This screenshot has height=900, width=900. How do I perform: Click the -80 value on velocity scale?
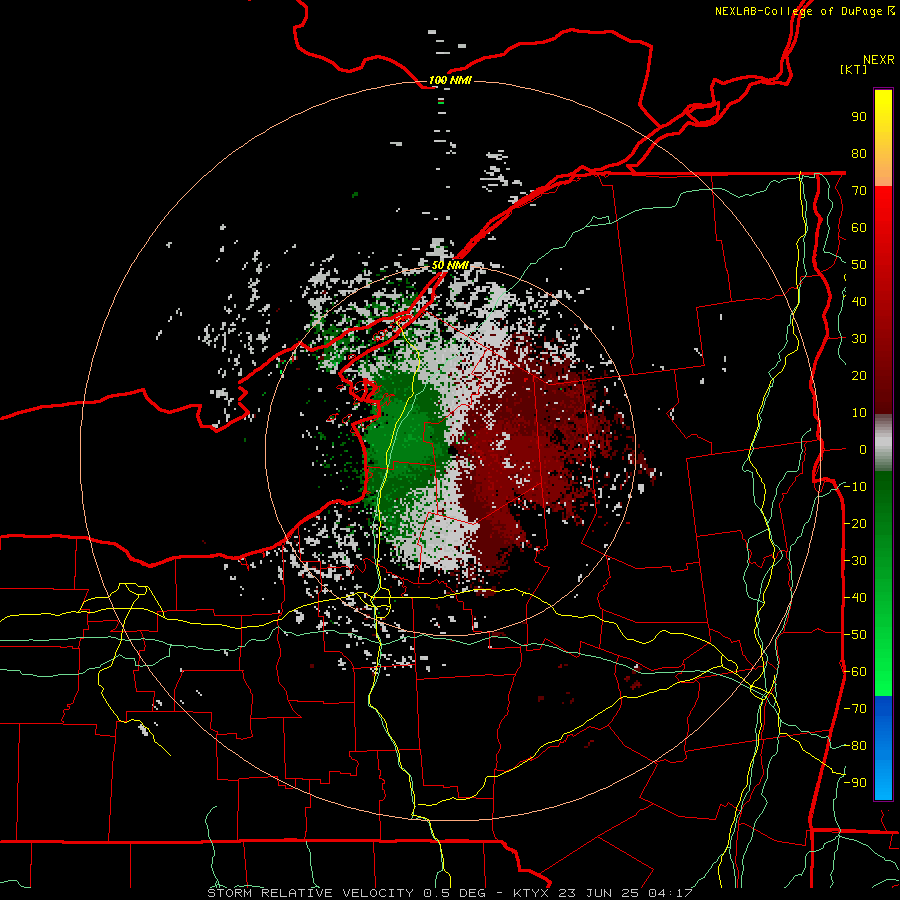855,746
